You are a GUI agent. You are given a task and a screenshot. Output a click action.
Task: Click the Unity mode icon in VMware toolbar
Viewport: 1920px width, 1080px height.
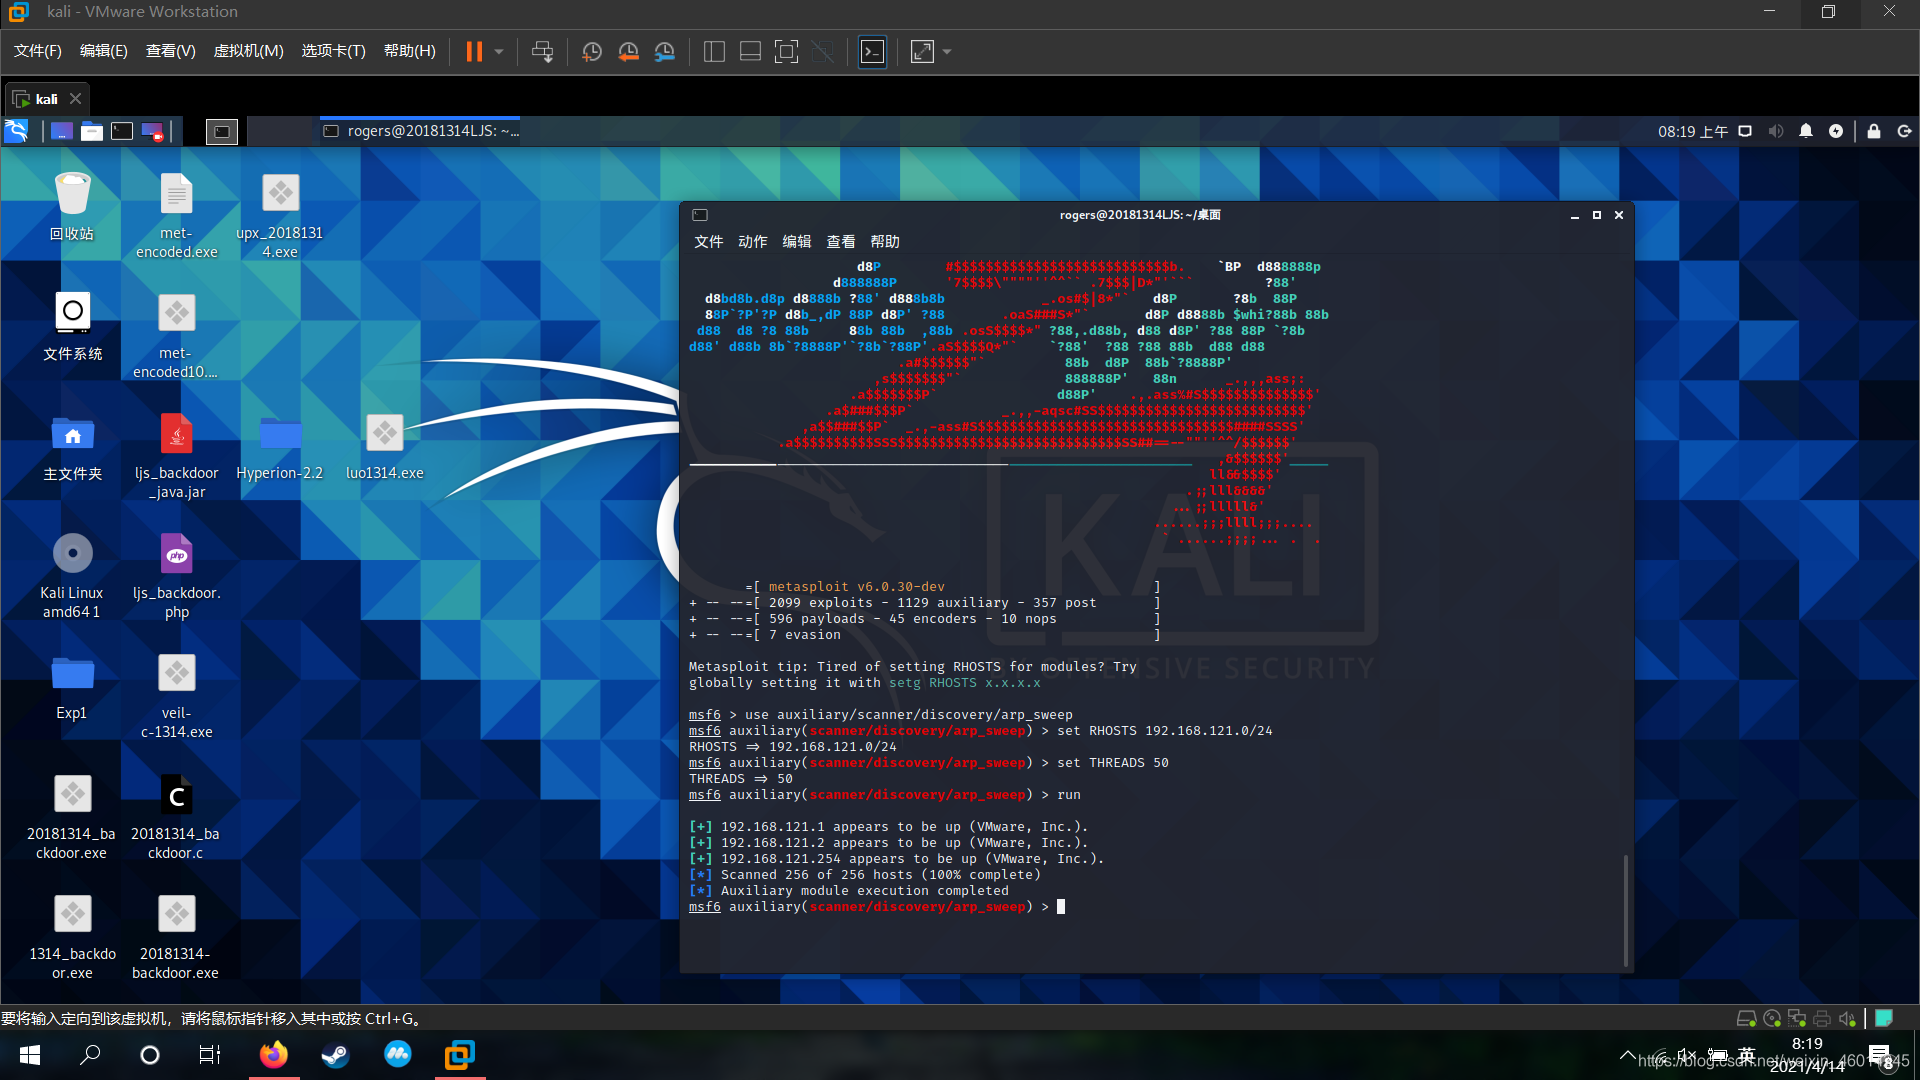[x=823, y=51]
